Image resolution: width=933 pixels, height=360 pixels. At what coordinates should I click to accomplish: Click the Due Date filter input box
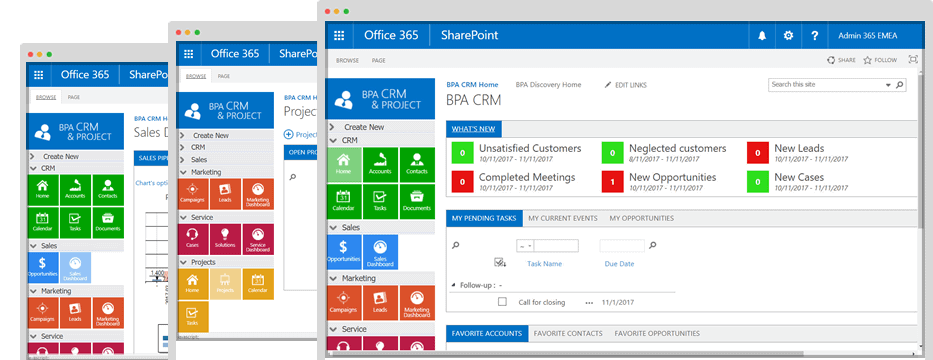pos(622,246)
